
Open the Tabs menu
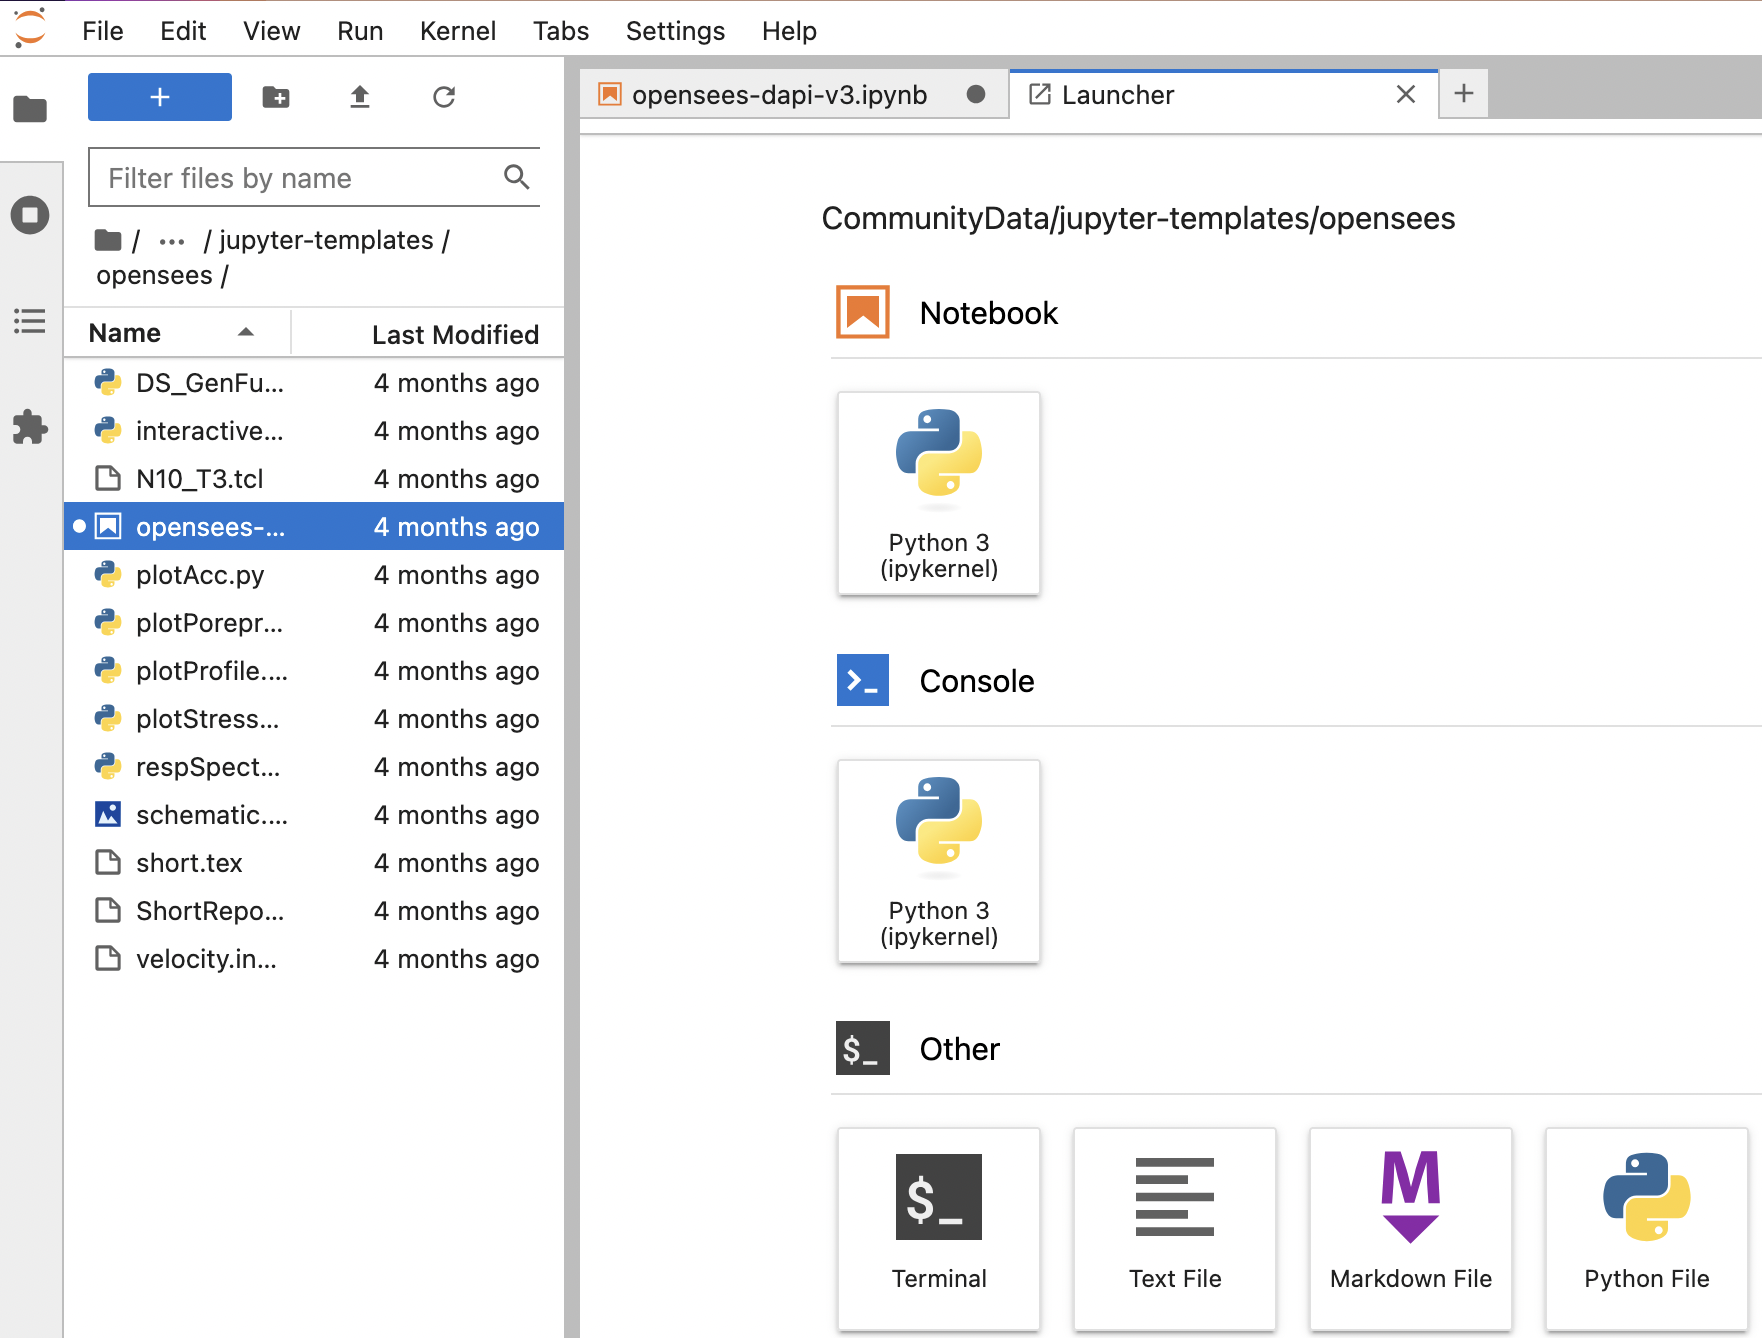click(561, 31)
